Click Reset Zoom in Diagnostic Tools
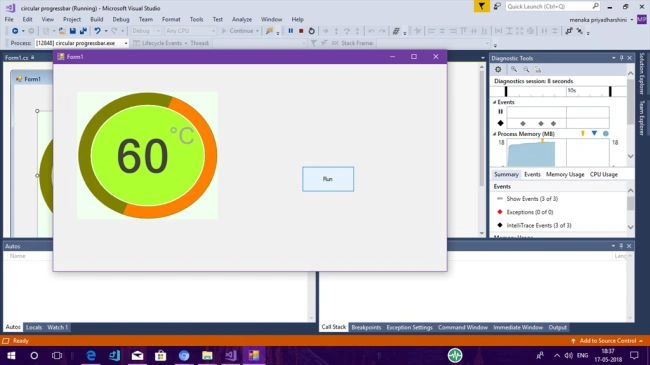The image size is (650, 365). click(x=538, y=69)
